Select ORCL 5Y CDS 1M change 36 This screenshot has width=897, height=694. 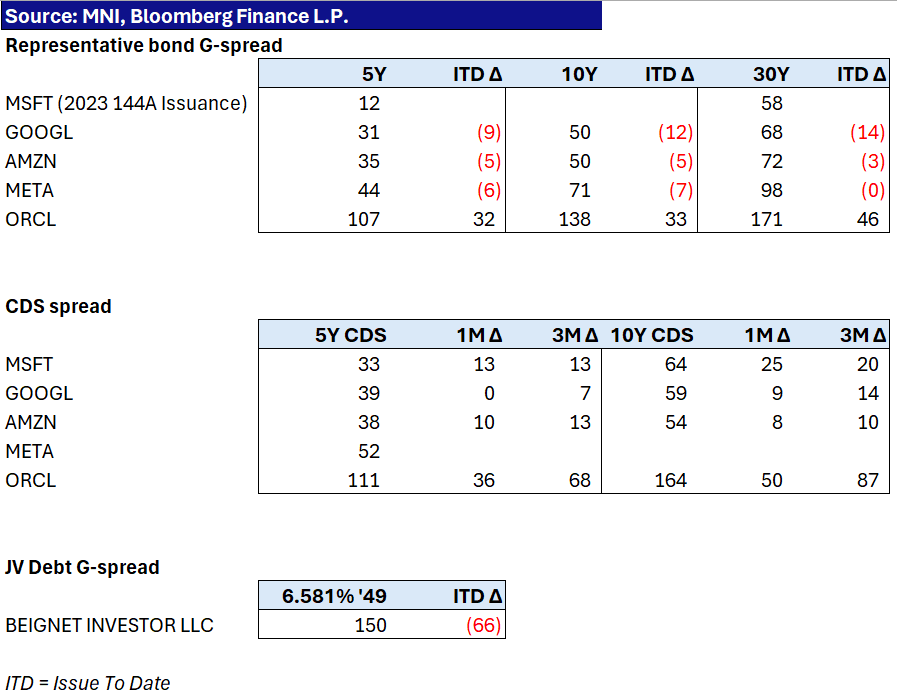(484, 481)
